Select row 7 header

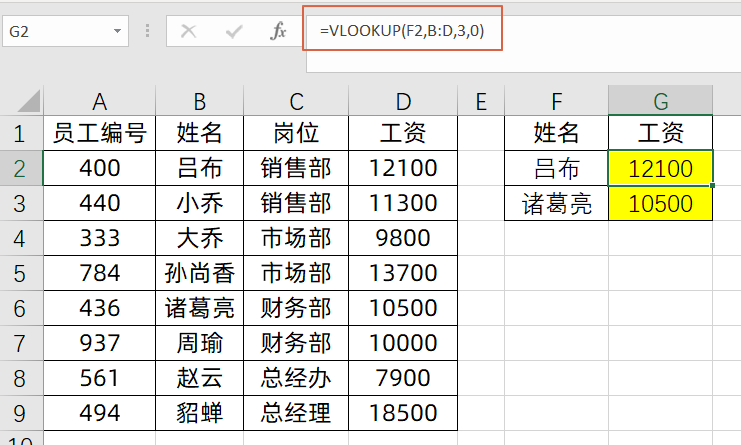pyautogui.click(x=21, y=343)
